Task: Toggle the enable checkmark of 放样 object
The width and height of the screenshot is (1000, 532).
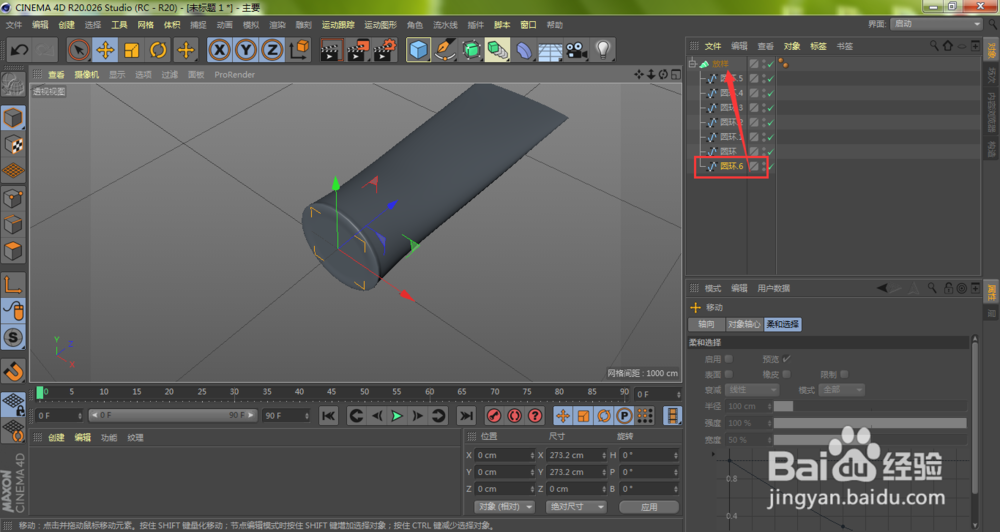Action: pos(770,64)
